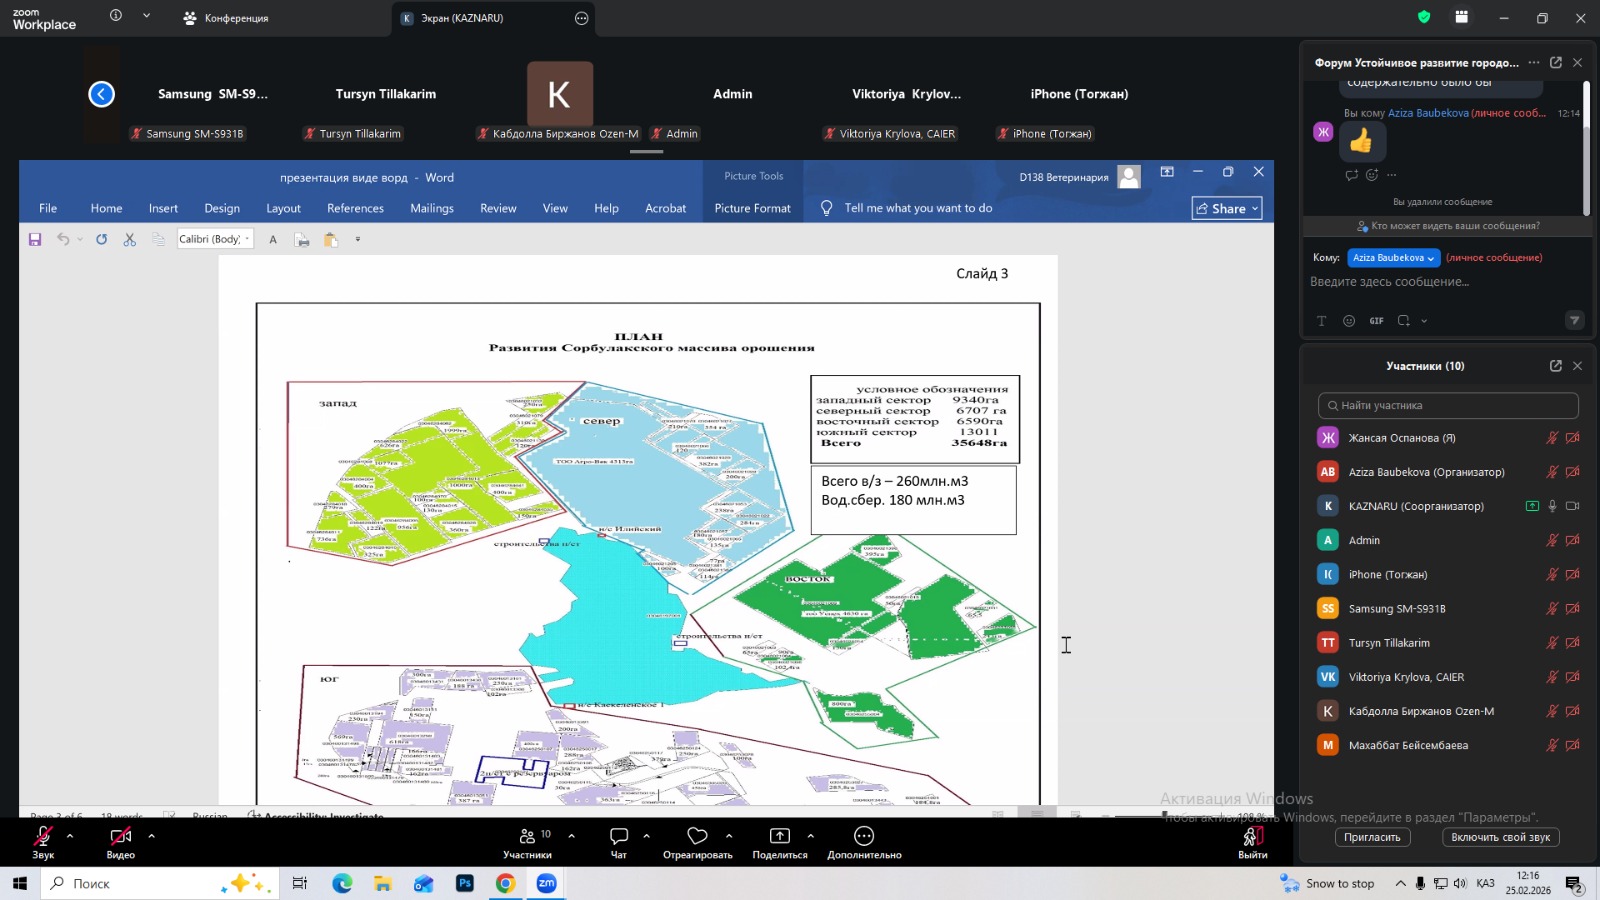The image size is (1600, 900).
Task: Open the arrow next to Участники button
Action: click(x=571, y=835)
